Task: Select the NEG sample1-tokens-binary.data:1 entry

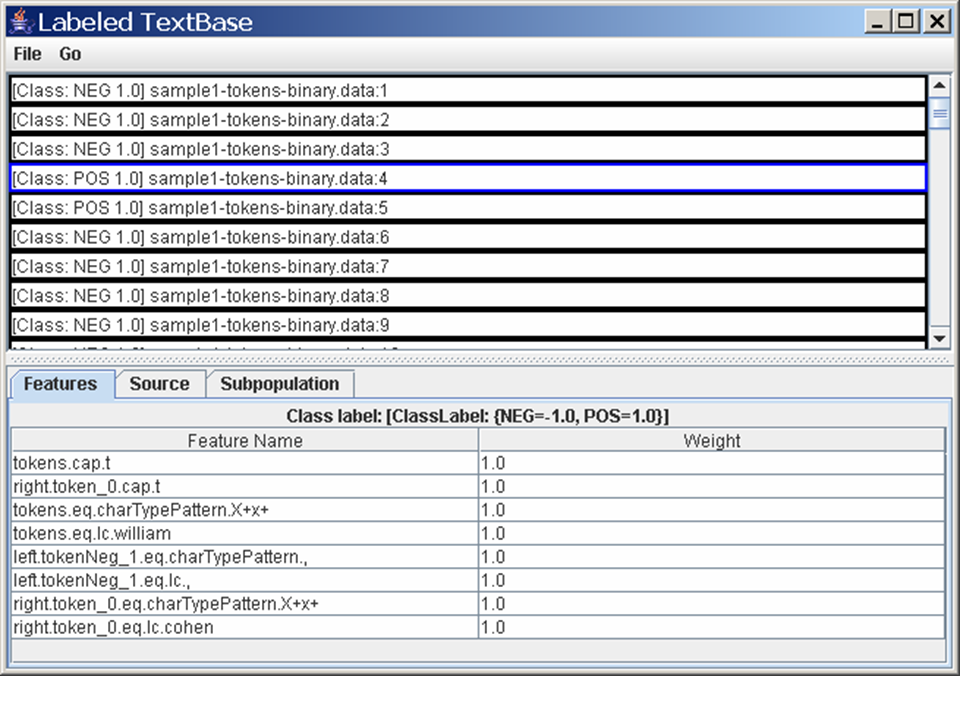Action: 468,91
